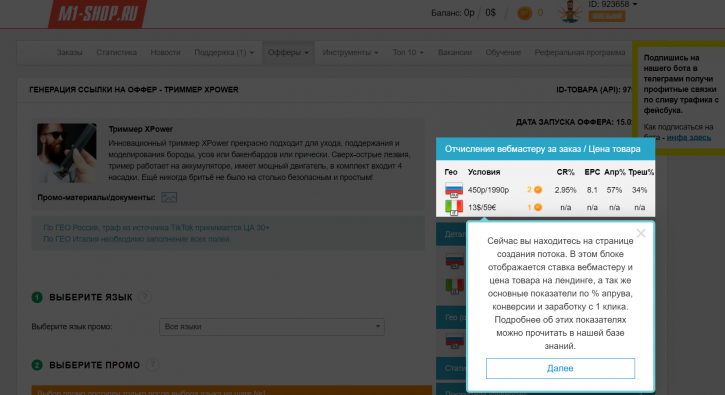
Task: Click the НОВЕНЬКИЙ status badge
Action: coord(607,16)
